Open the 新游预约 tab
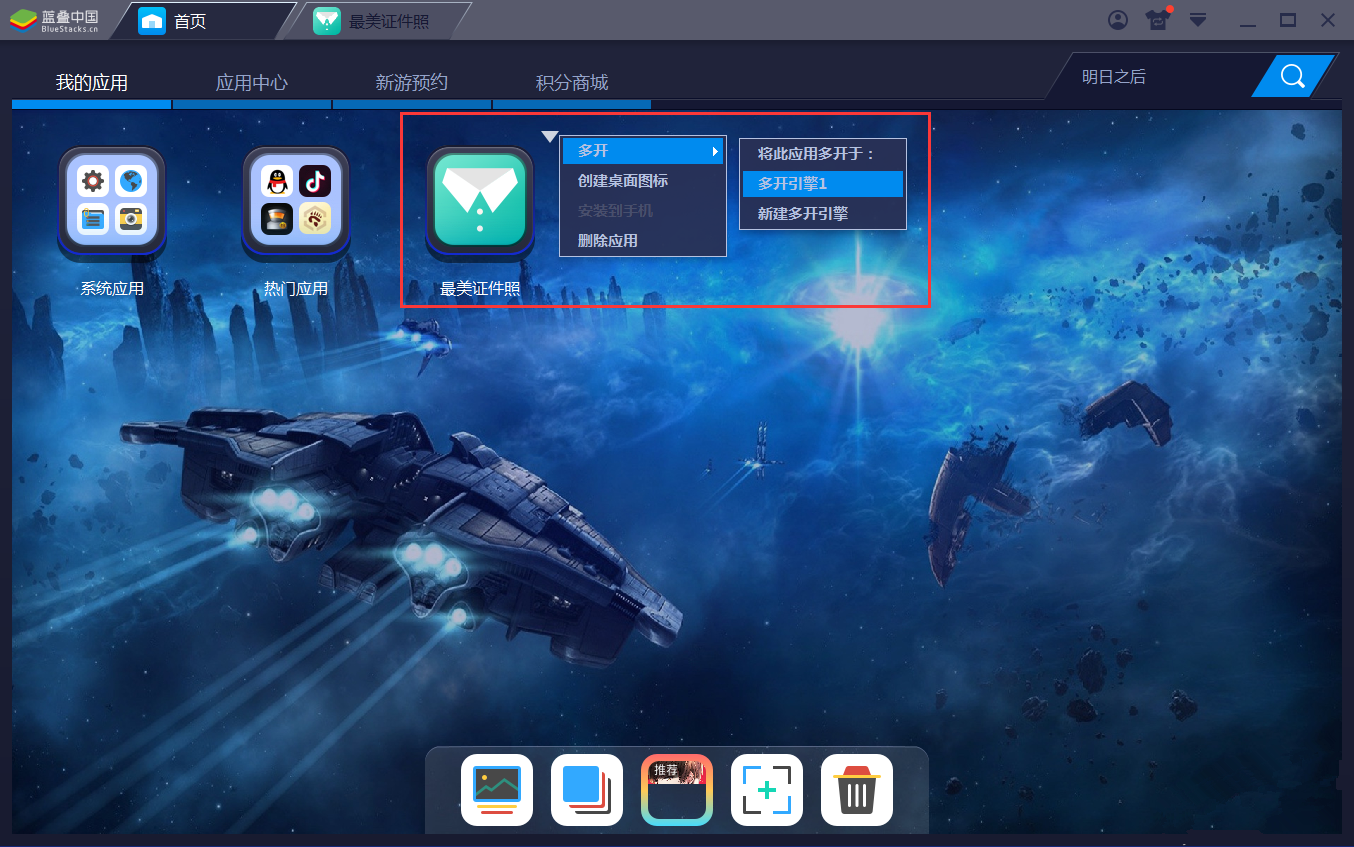Screen dimensions: 1354x847 (x=412, y=83)
